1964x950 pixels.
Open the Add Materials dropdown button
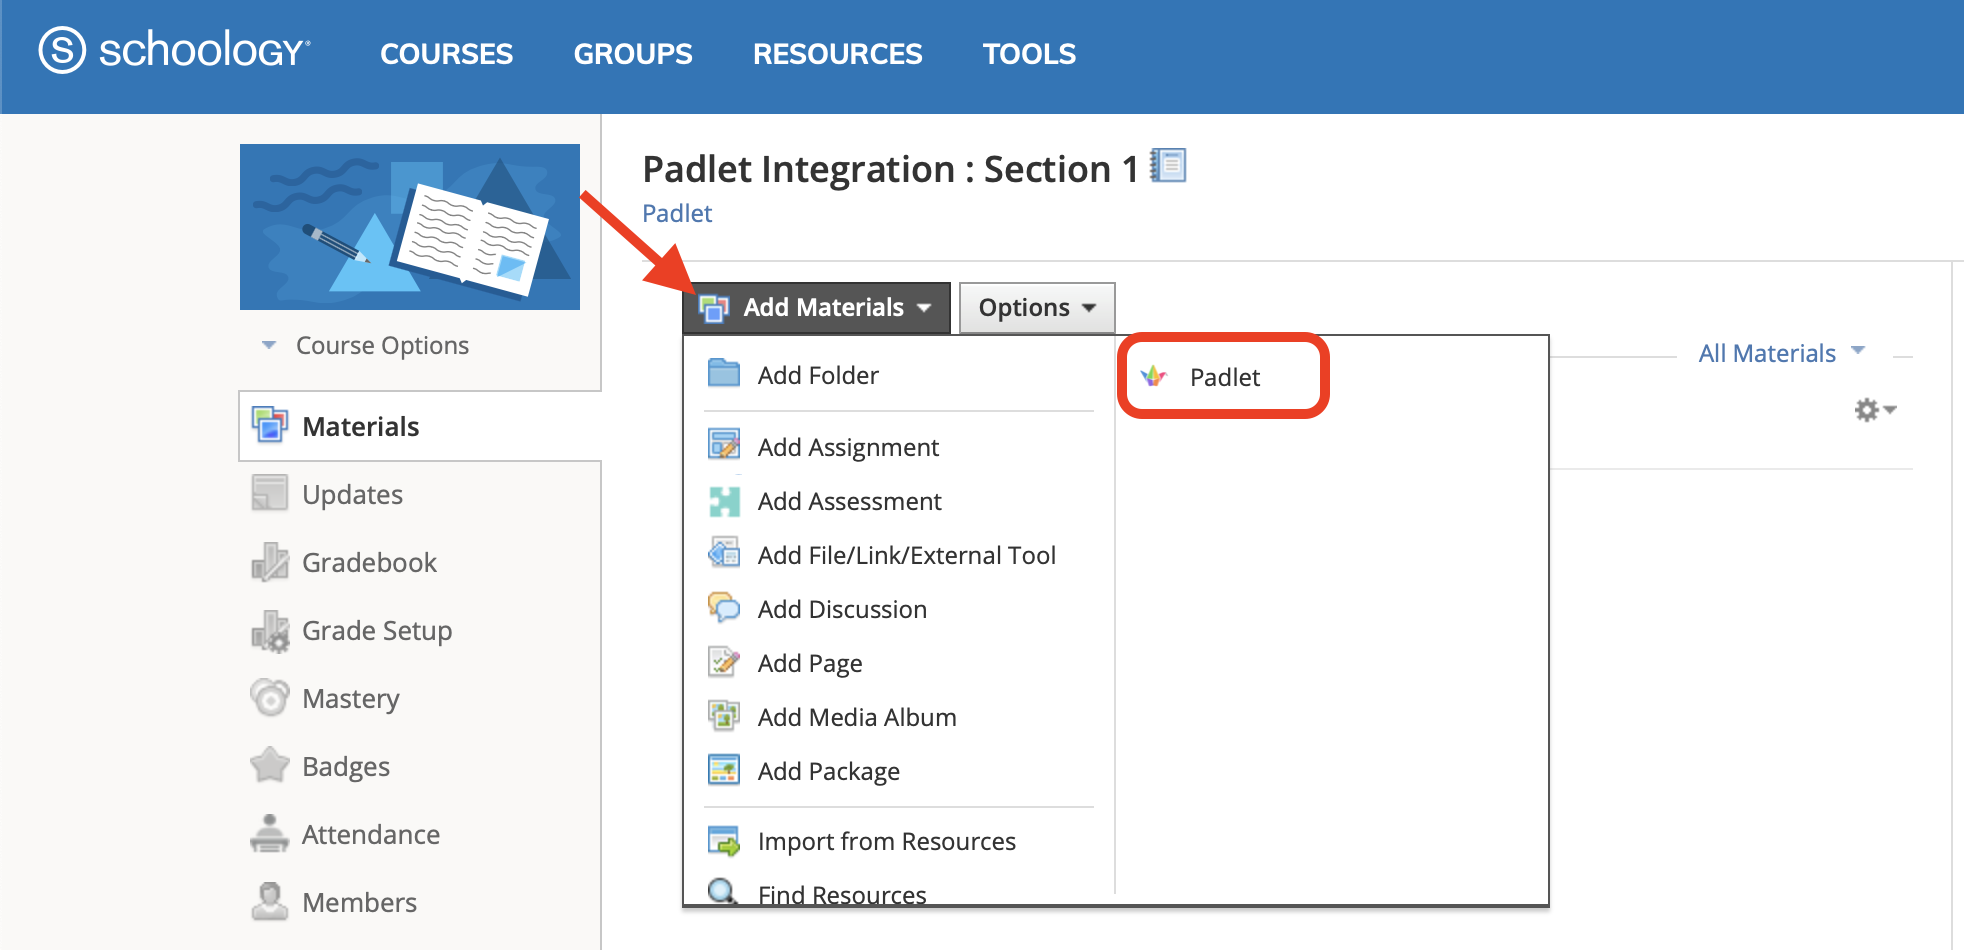(817, 308)
